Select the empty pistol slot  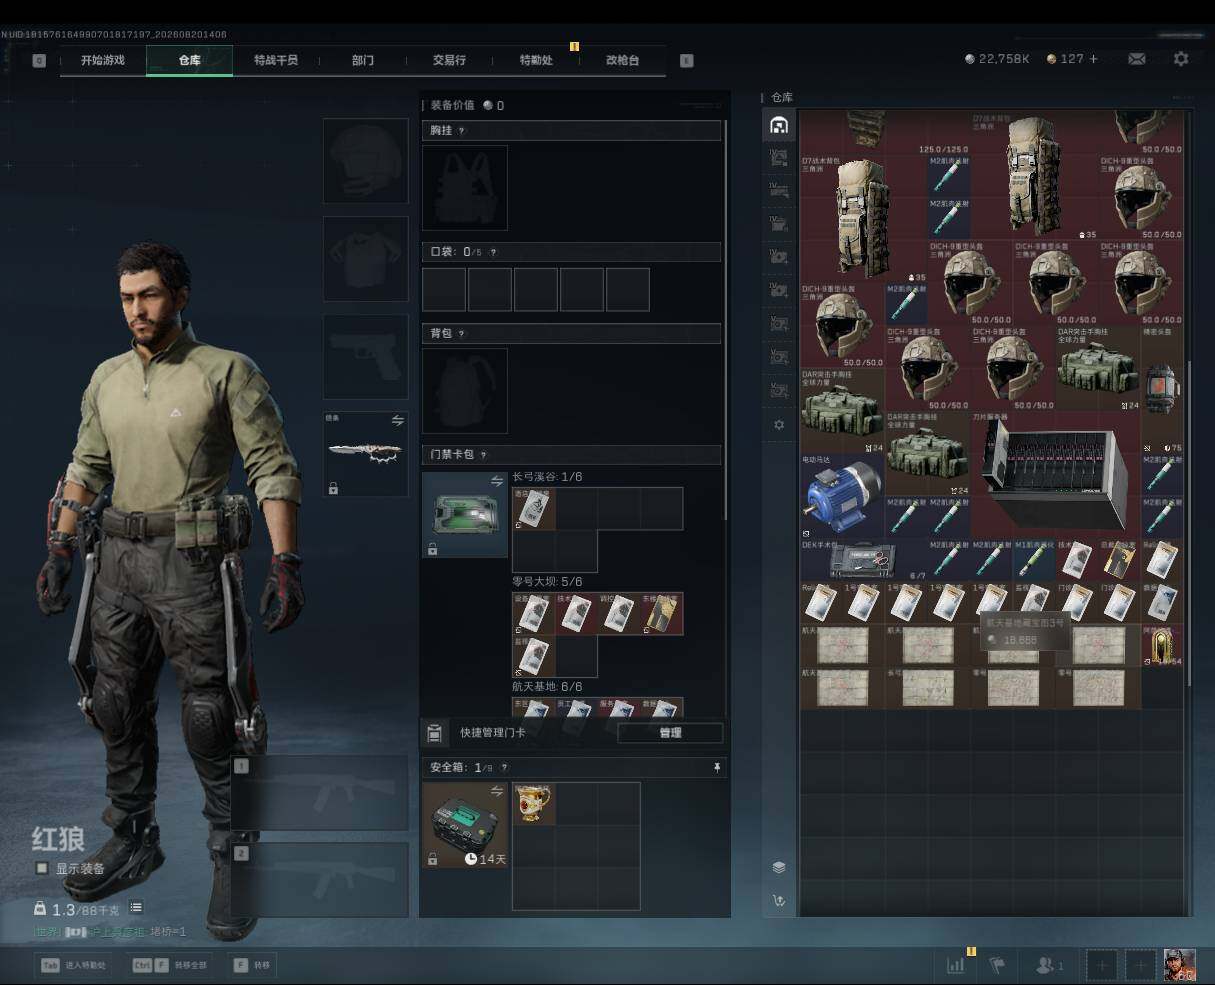click(366, 357)
